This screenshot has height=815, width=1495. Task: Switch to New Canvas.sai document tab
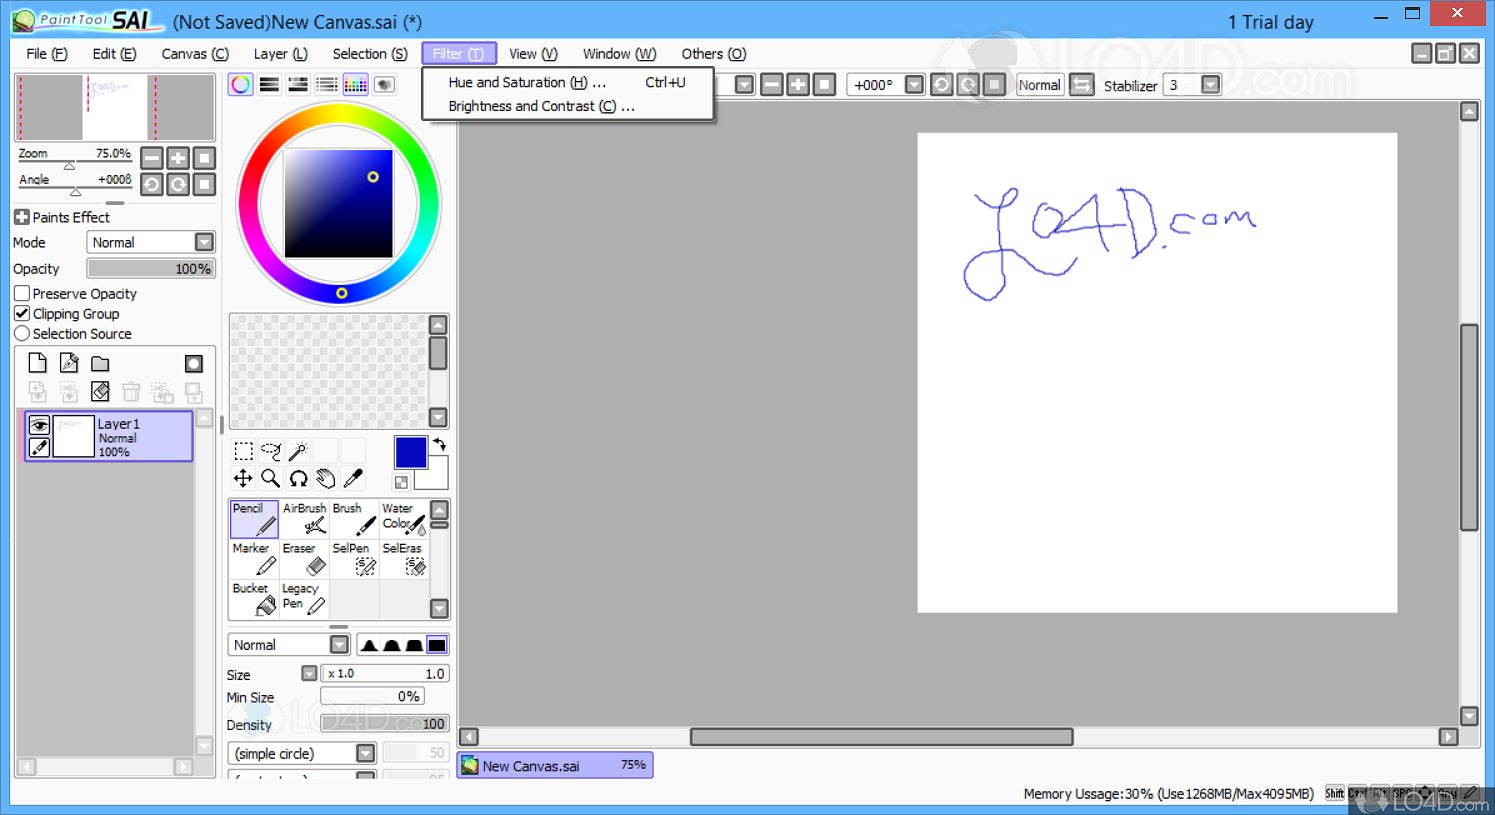pyautogui.click(x=555, y=766)
